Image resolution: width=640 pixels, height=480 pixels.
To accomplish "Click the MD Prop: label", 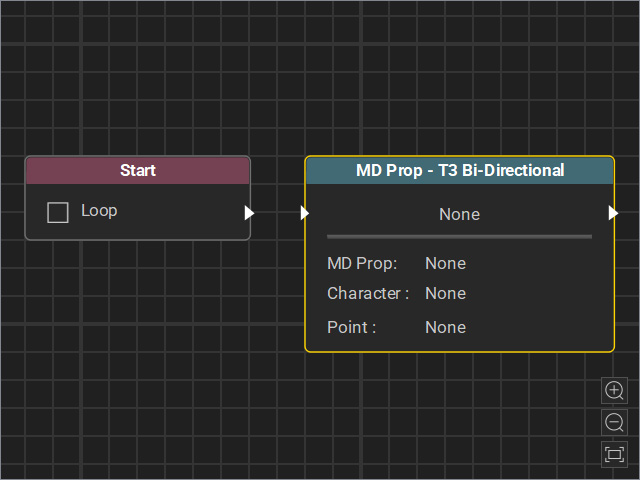I will coord(362,264).
